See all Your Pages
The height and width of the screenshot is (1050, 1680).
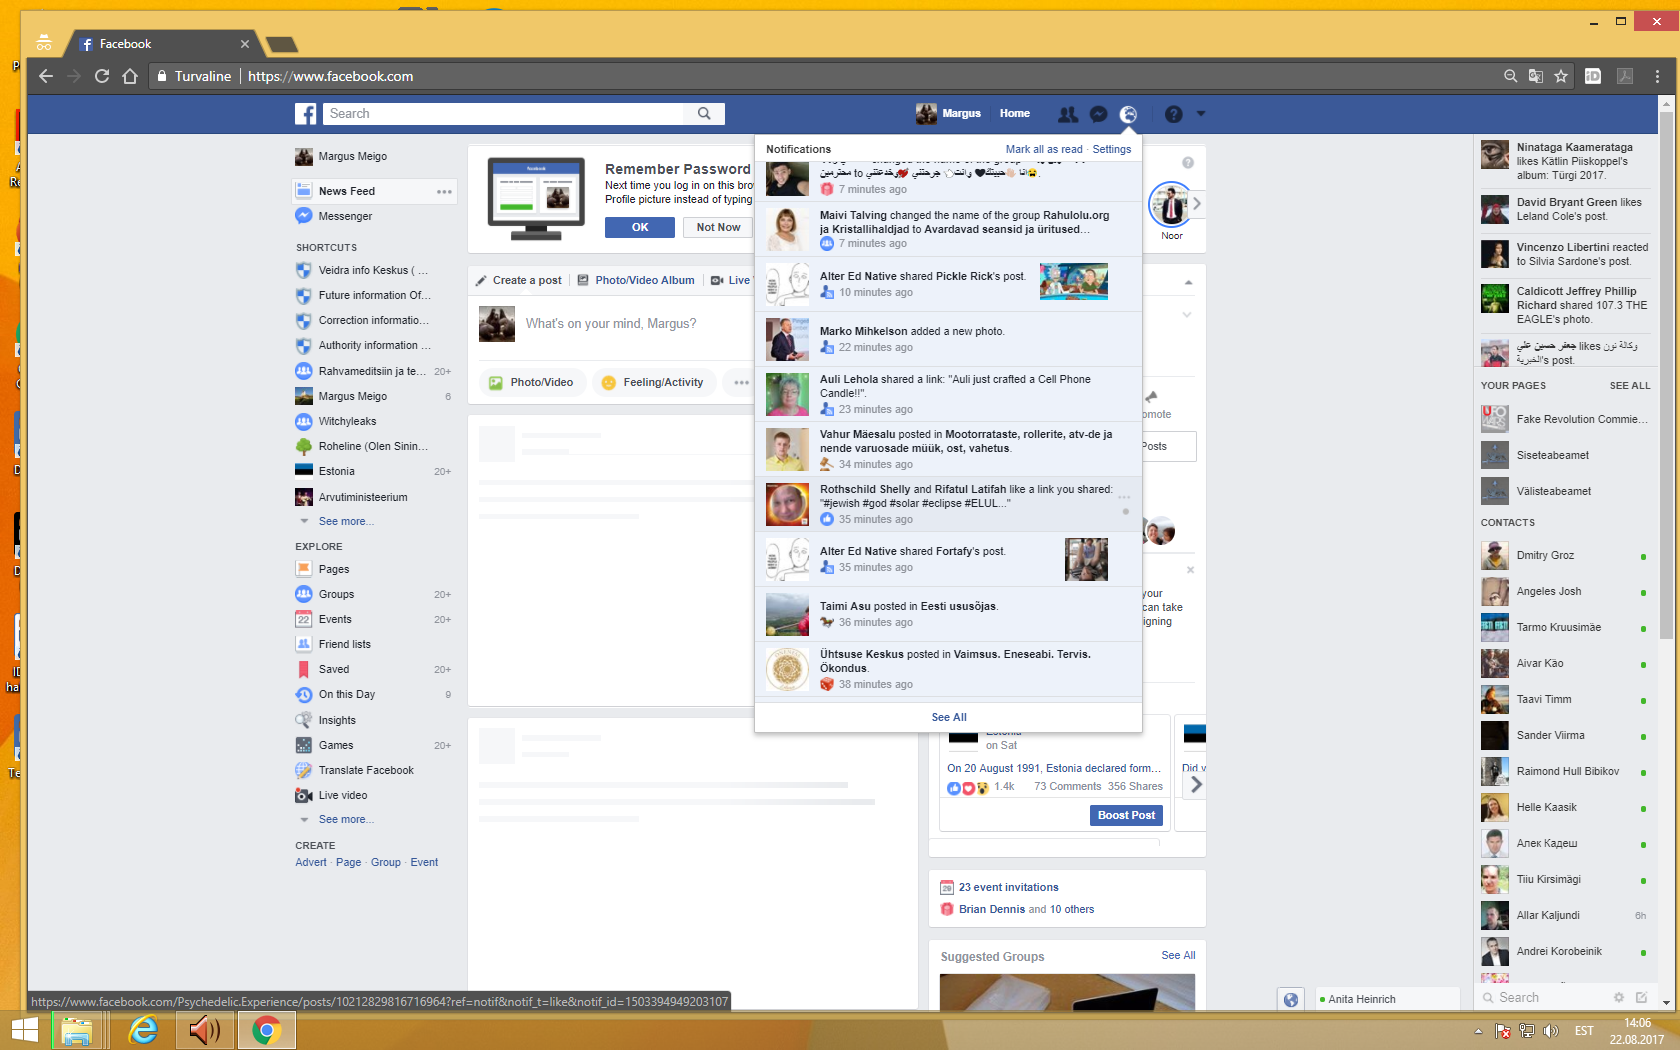pyautogui.click(x=1630, y=385)
